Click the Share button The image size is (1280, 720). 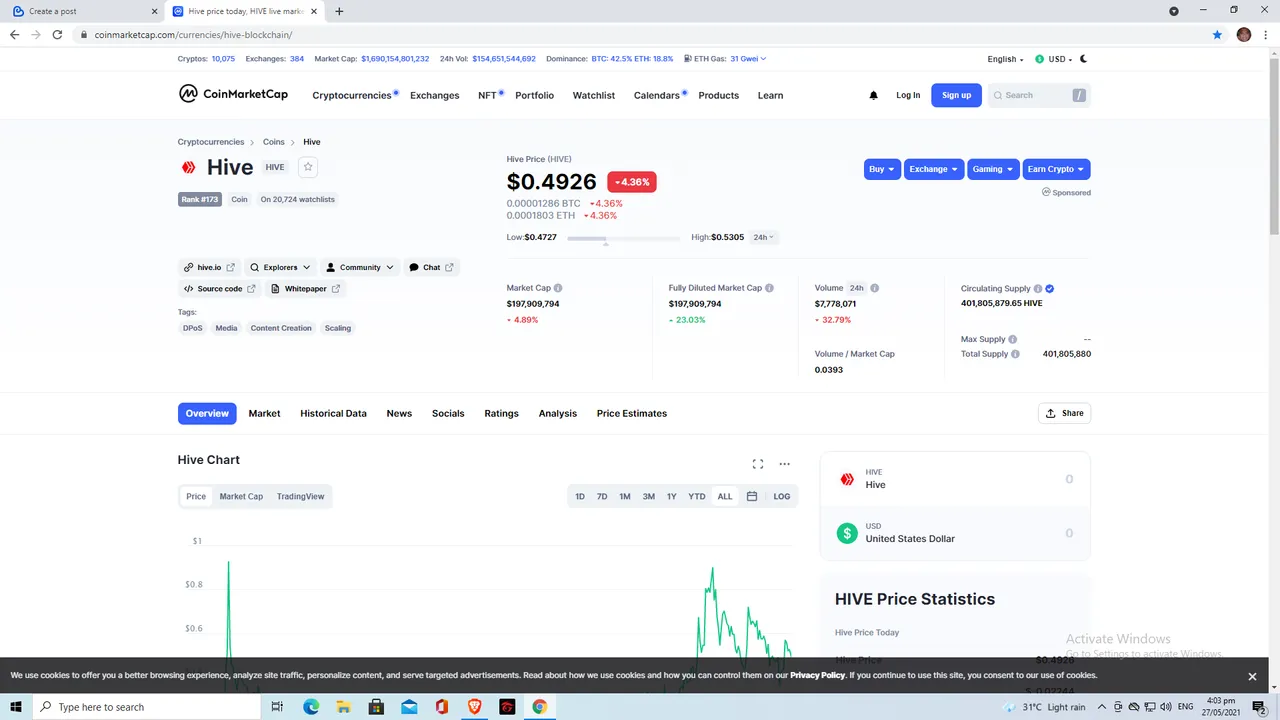click(1064, 413)
